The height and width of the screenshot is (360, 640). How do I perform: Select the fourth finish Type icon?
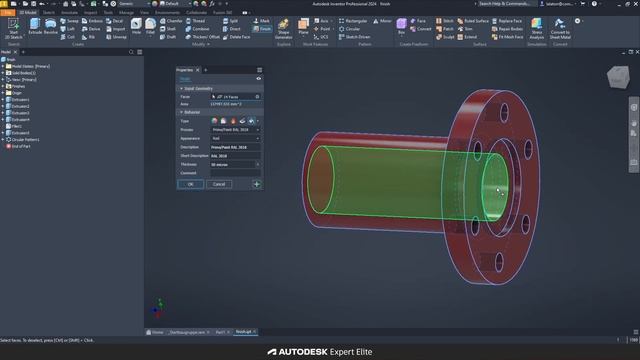pos(242,121)
